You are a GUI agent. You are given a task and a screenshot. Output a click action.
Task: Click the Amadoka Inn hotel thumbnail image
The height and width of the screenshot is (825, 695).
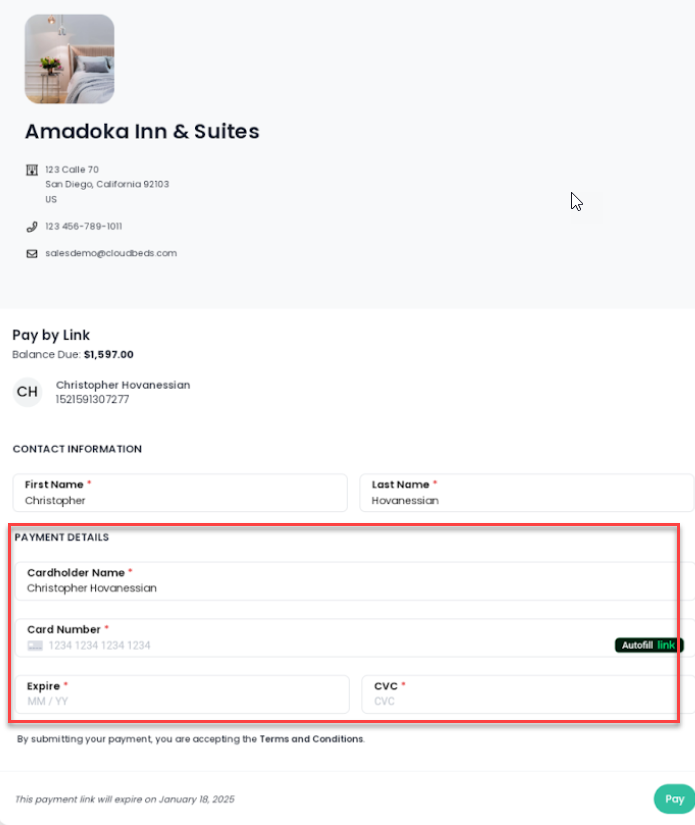69,59
